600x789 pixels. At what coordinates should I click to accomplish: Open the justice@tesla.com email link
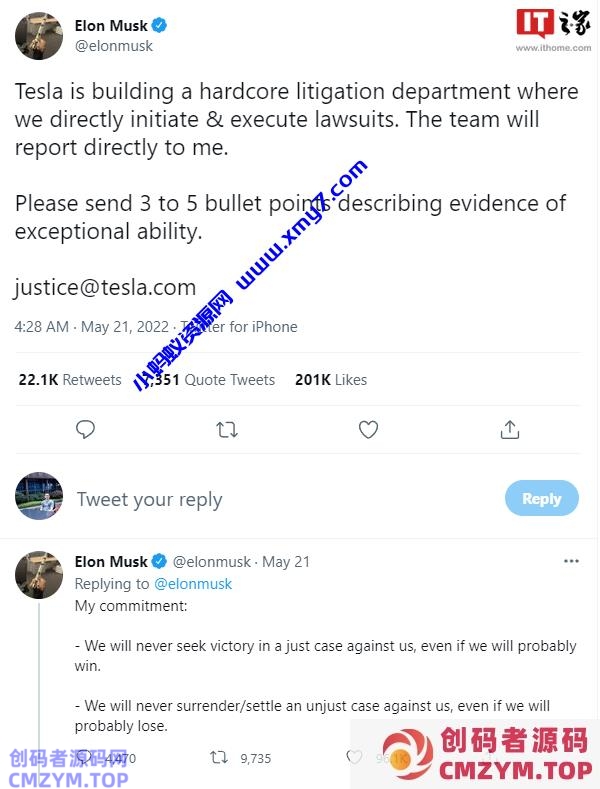click(x=105, y=288)
